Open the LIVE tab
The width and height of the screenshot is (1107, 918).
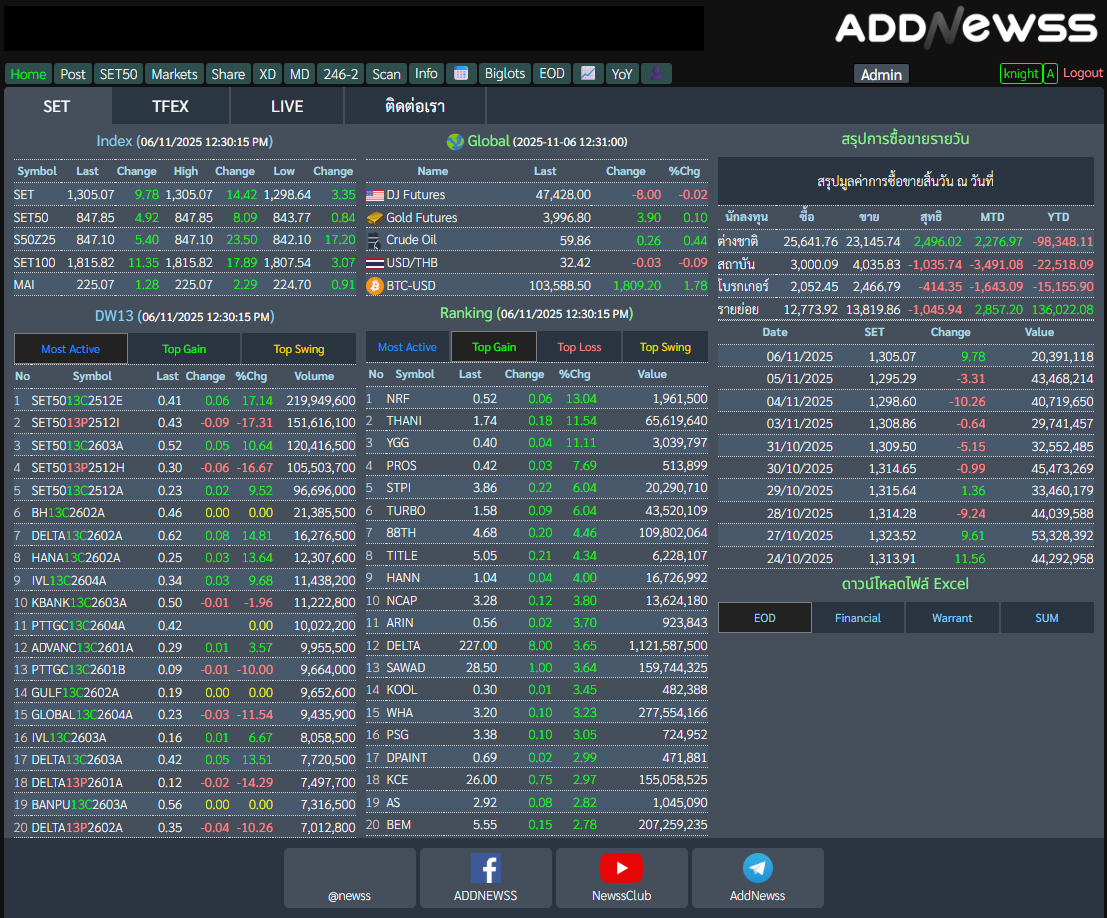pos(287,107)
